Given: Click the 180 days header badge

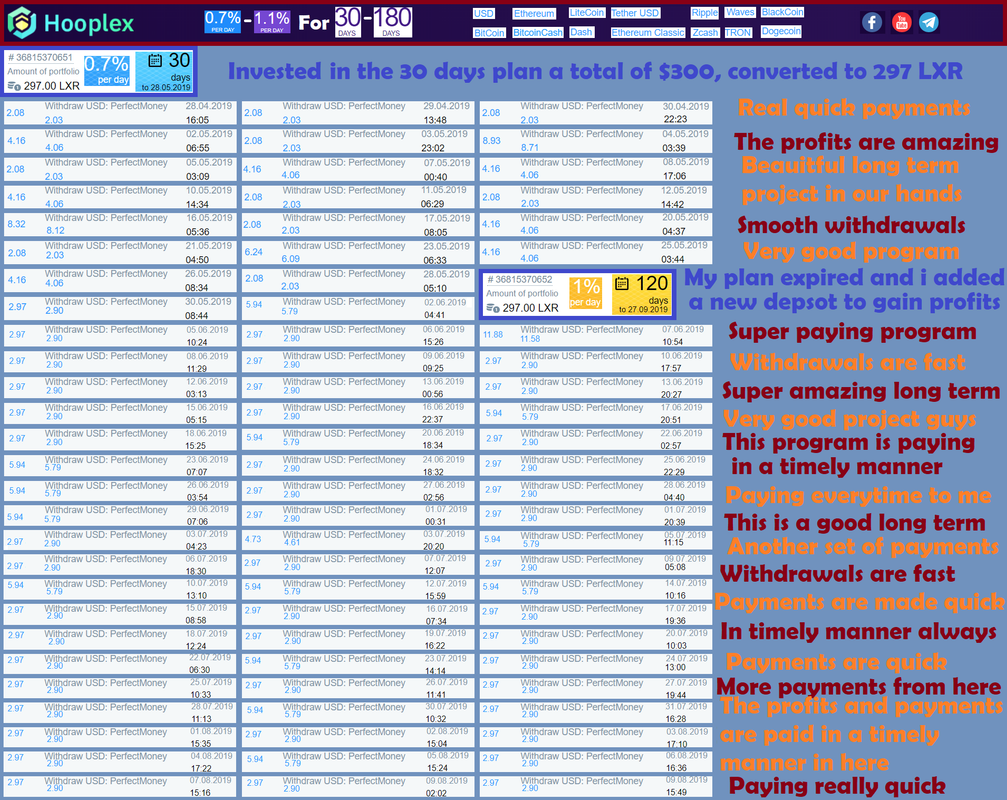Looking at the screenshot, I should point(392,22).
